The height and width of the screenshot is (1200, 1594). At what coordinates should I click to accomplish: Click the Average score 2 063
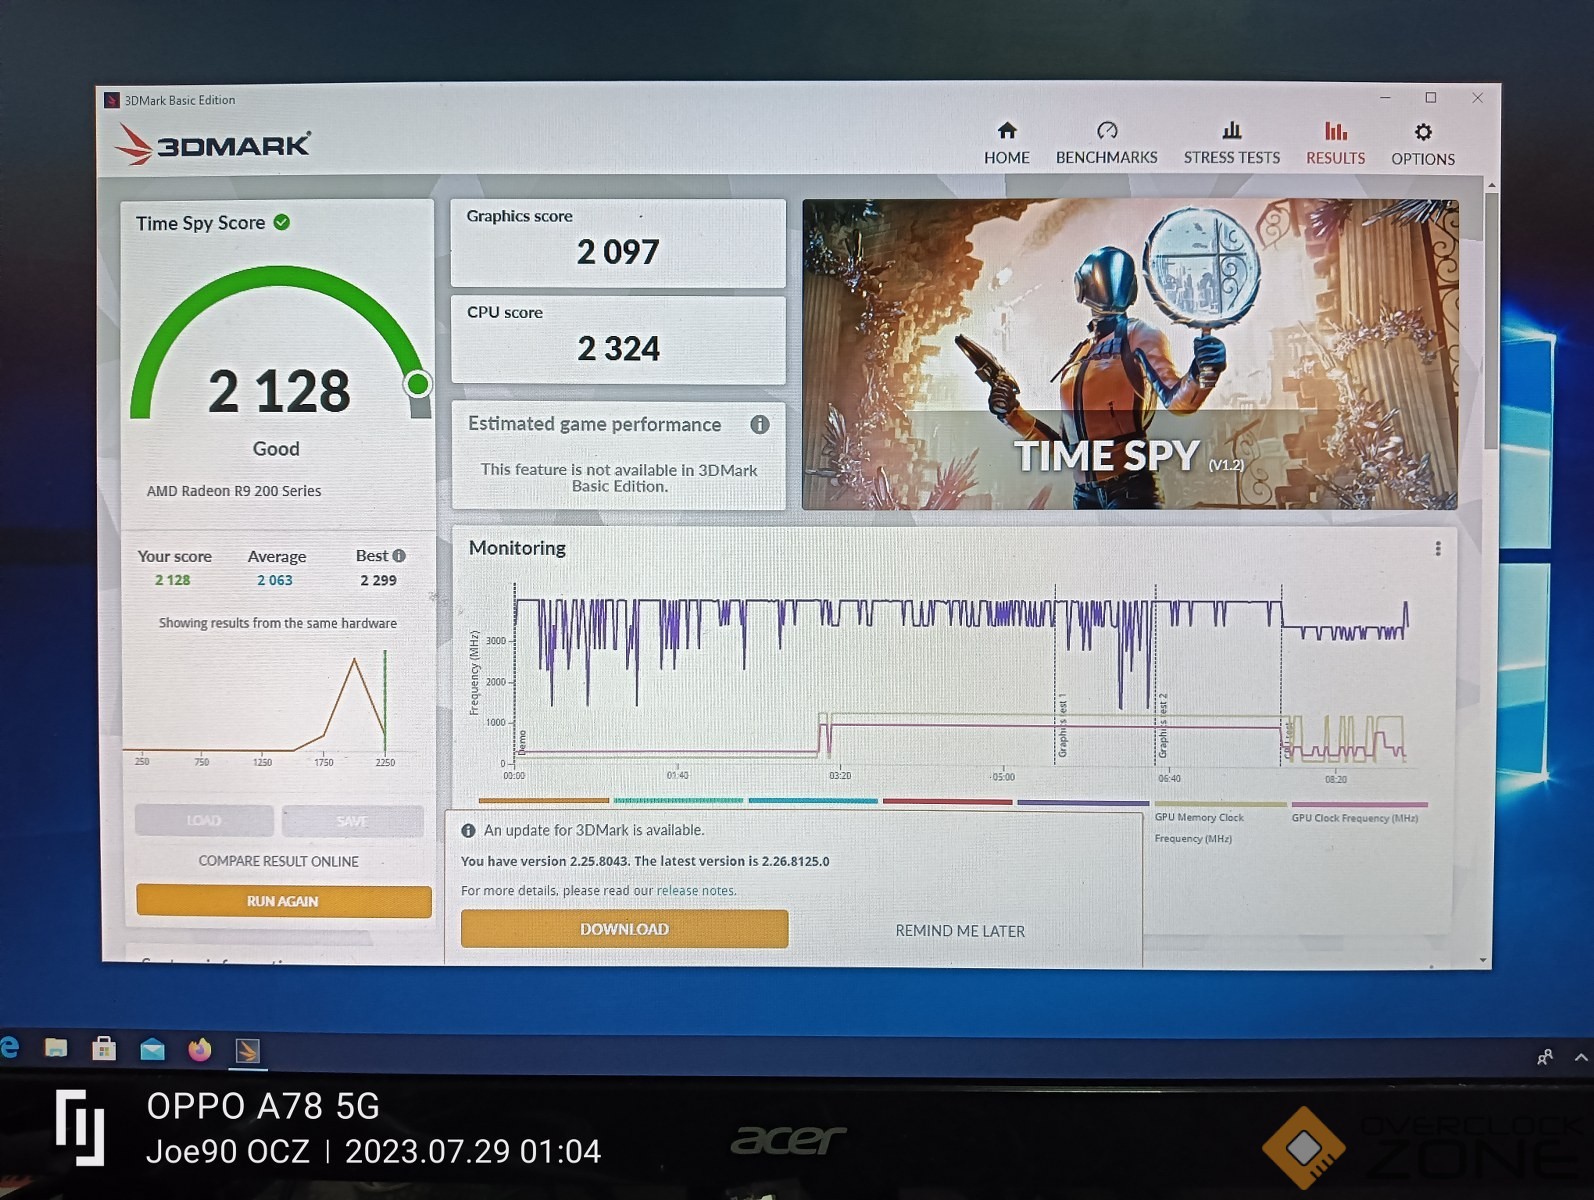275,580
